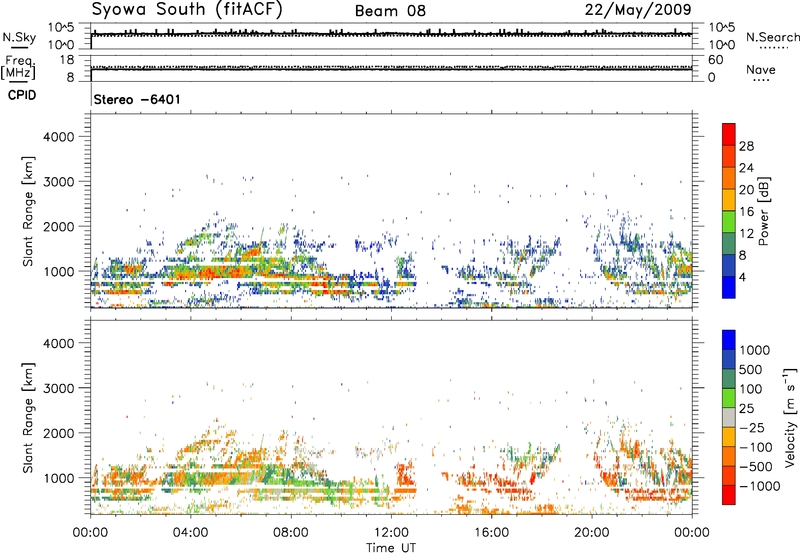Click the '25' label on the Velocity colorbar
Screen dimensions: 800x554
pyautogui.click(x=746, y=409)
